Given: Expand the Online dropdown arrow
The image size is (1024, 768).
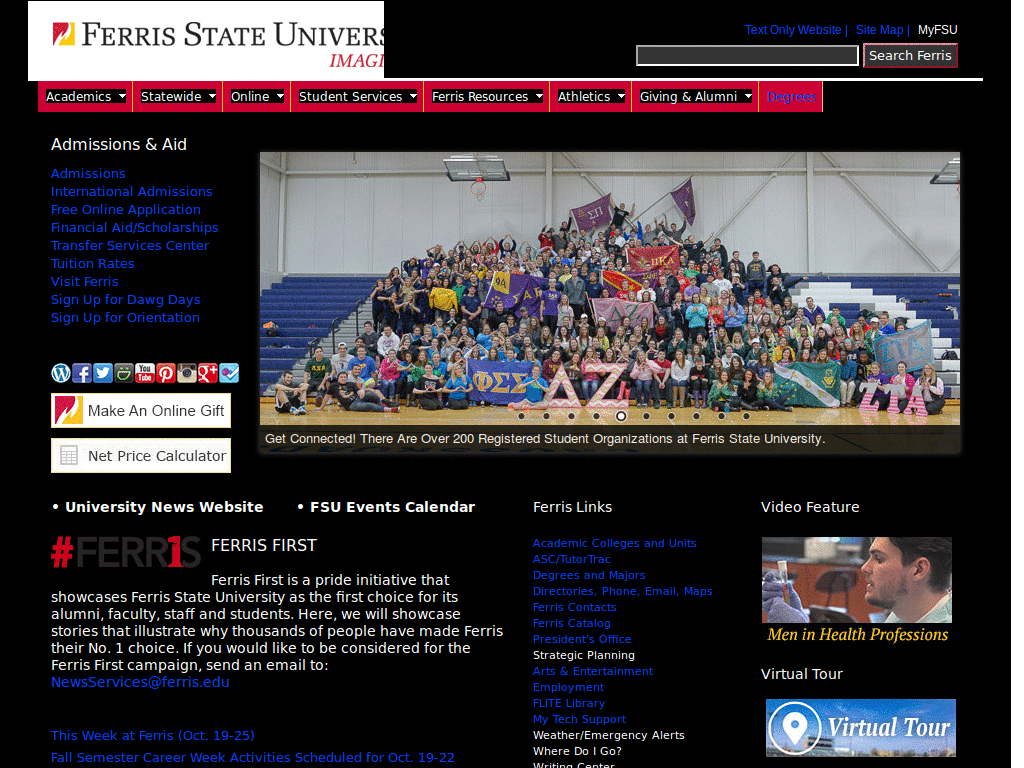Looking at the screenshot, I should [280, 97].
